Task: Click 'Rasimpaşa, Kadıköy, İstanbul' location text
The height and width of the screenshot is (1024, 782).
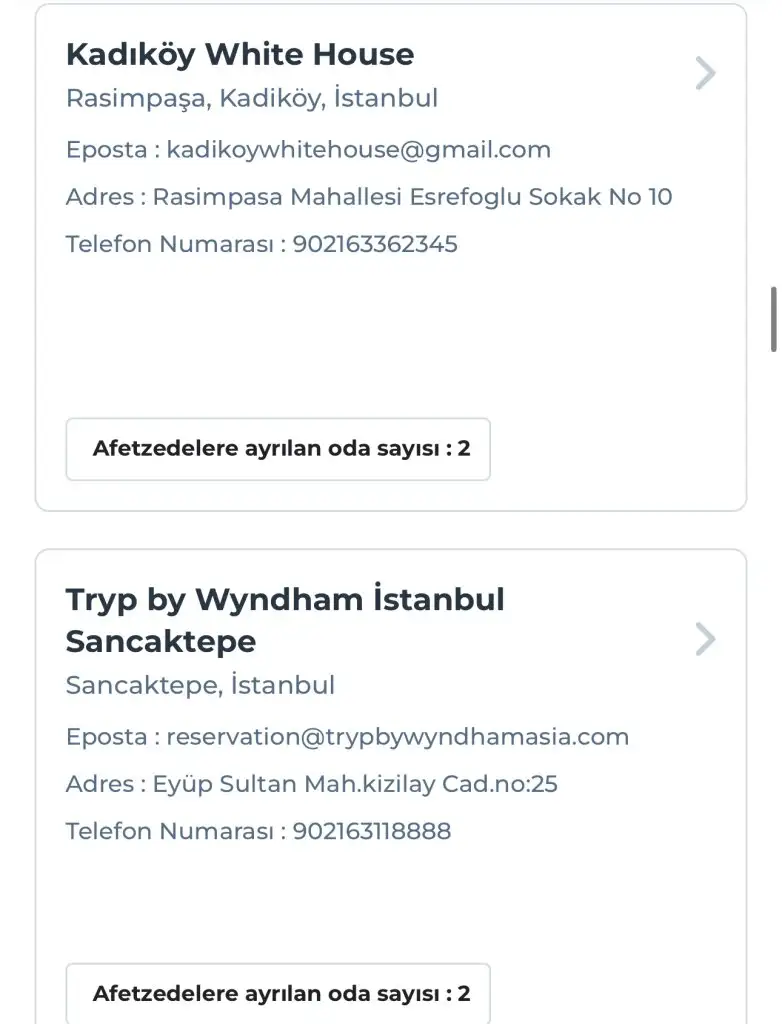Action: click(x=252, y=98)
